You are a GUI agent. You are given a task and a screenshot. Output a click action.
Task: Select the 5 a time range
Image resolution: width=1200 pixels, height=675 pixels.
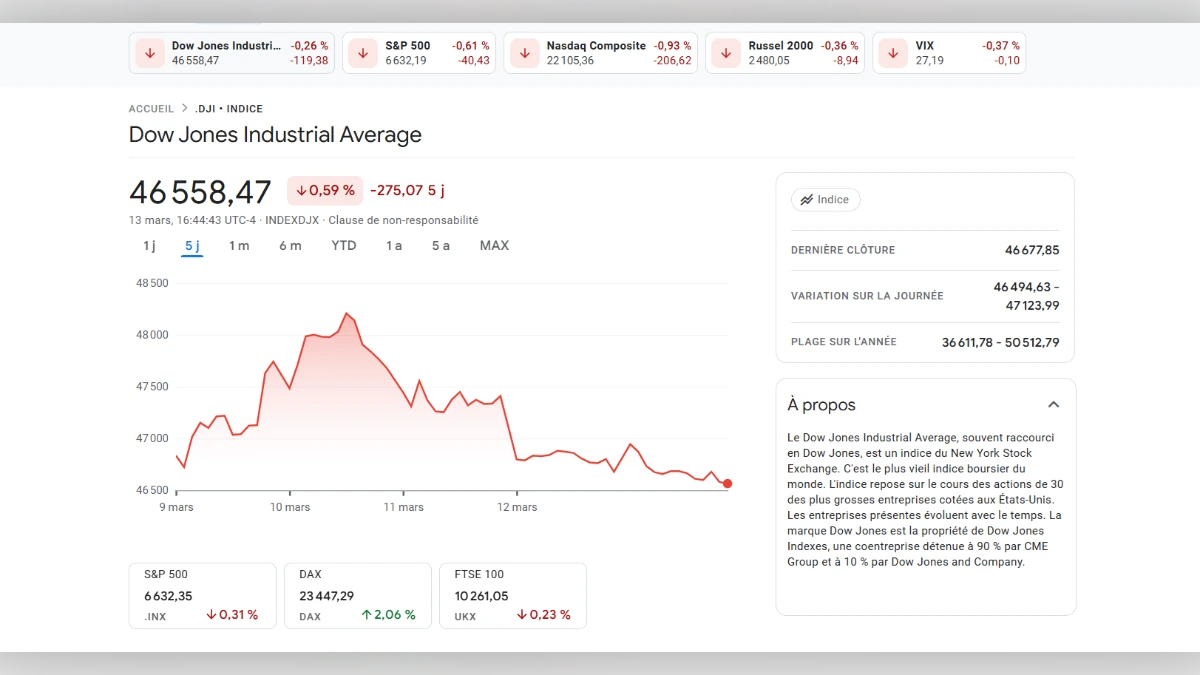tap(441, 246)
